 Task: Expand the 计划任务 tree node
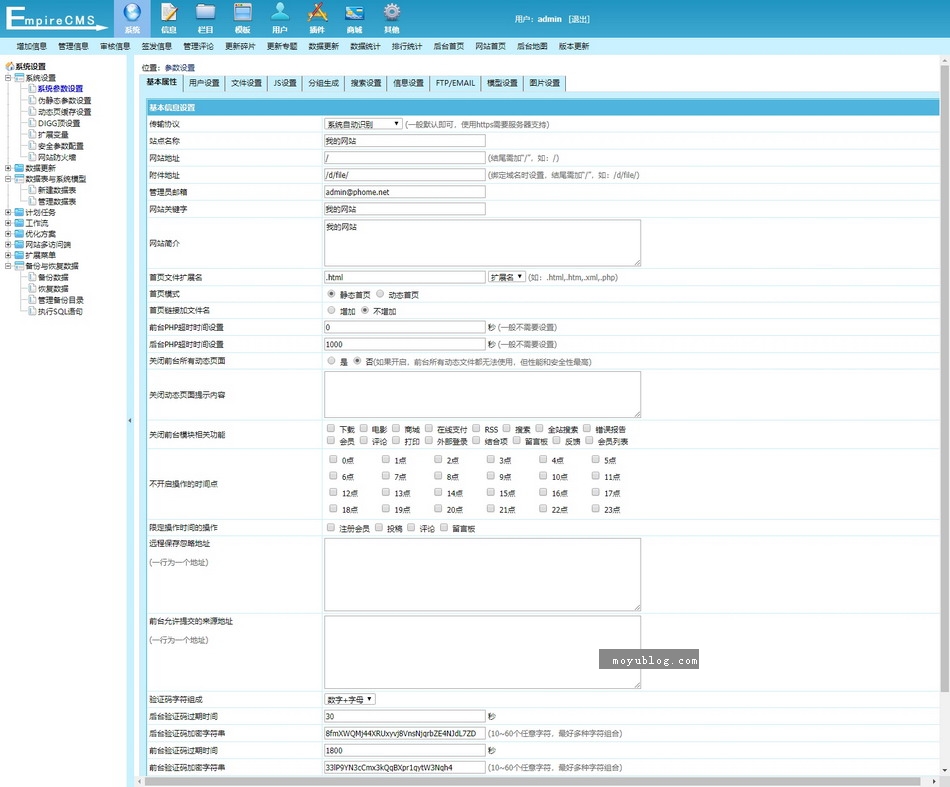click(x=8, y=212)
